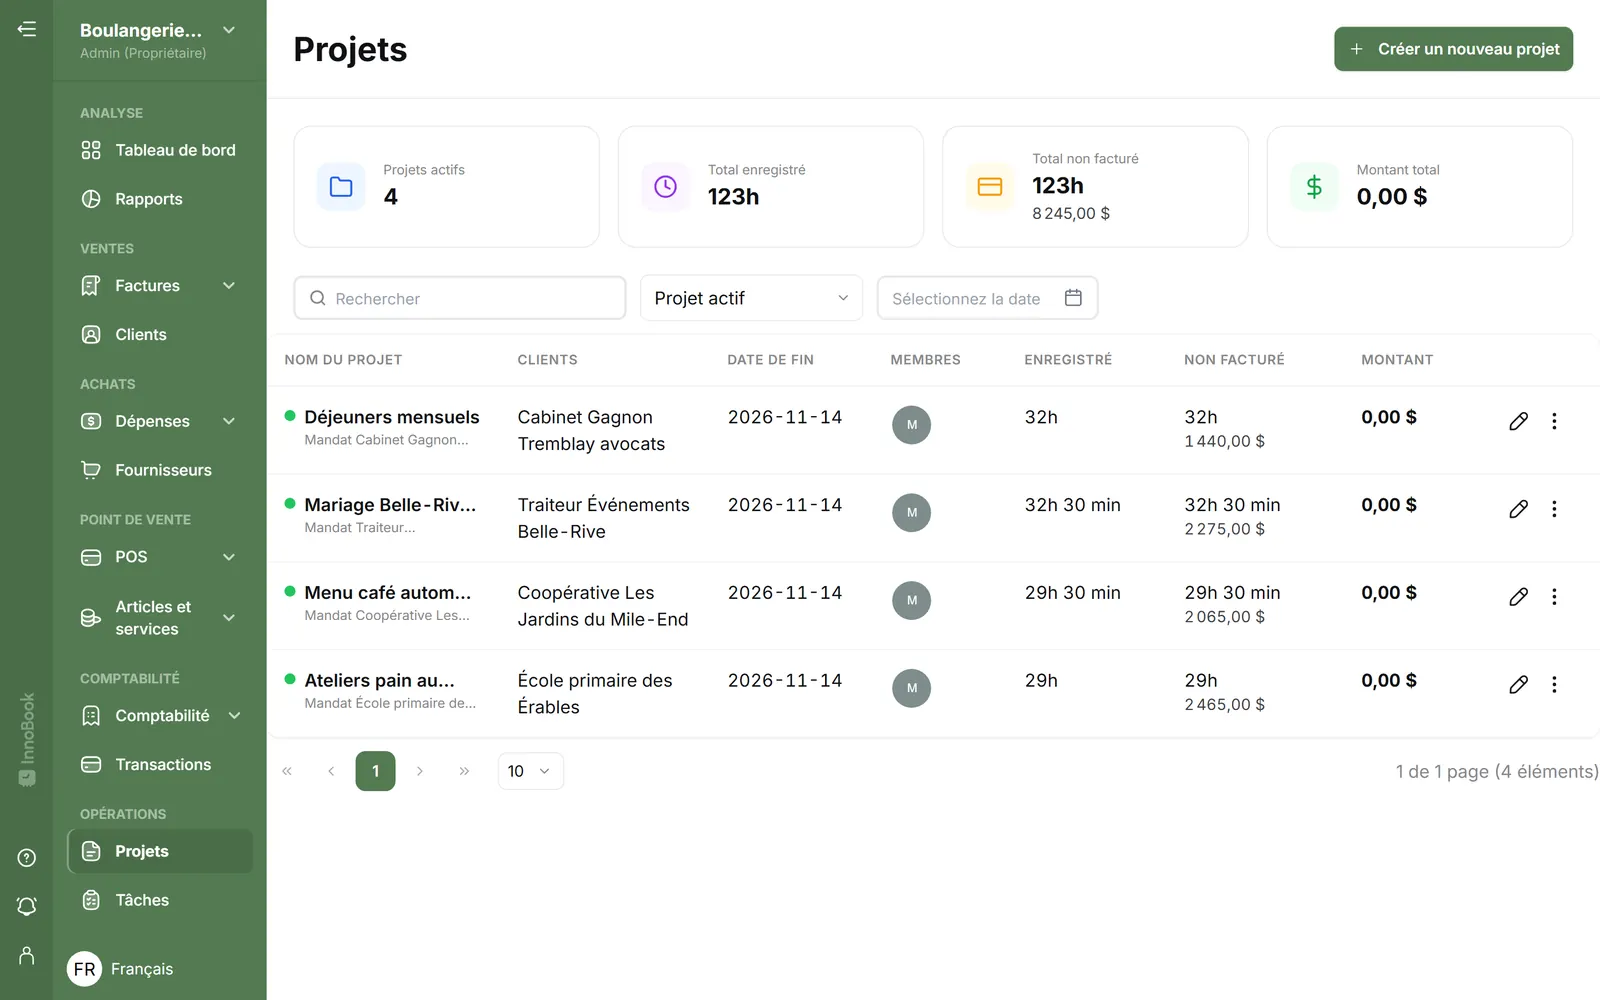Open Fournisseurs in the sidebar
This screenshot has height=1000, width=1600.
coord(160,470)
